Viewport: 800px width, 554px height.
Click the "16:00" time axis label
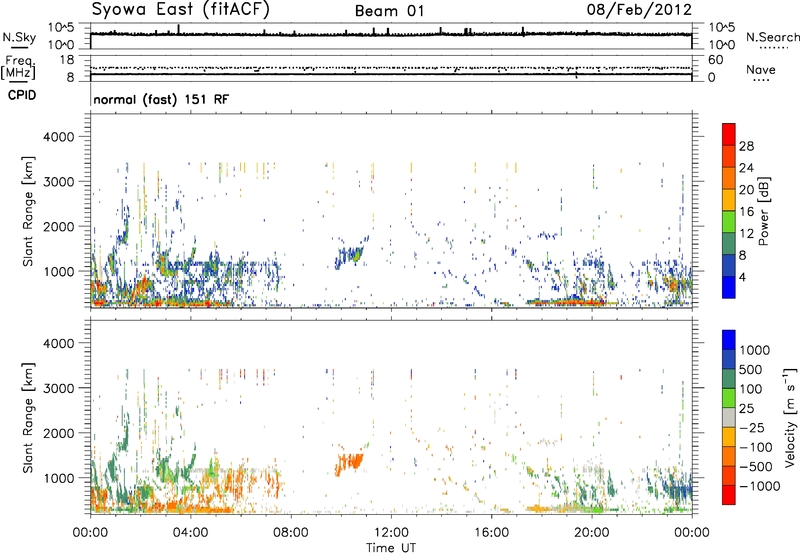click(x=491, y=533)
